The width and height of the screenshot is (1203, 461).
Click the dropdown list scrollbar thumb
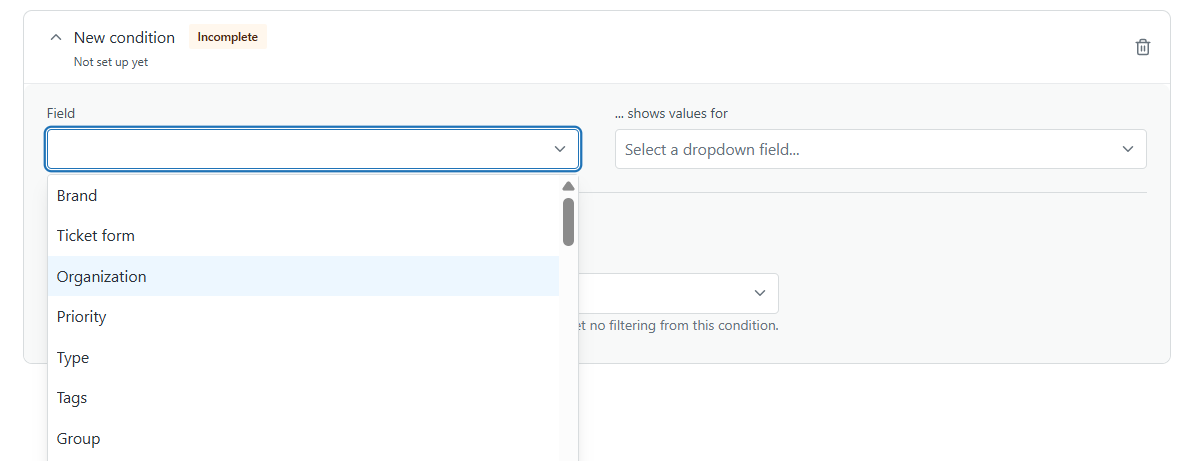(568, 222)
